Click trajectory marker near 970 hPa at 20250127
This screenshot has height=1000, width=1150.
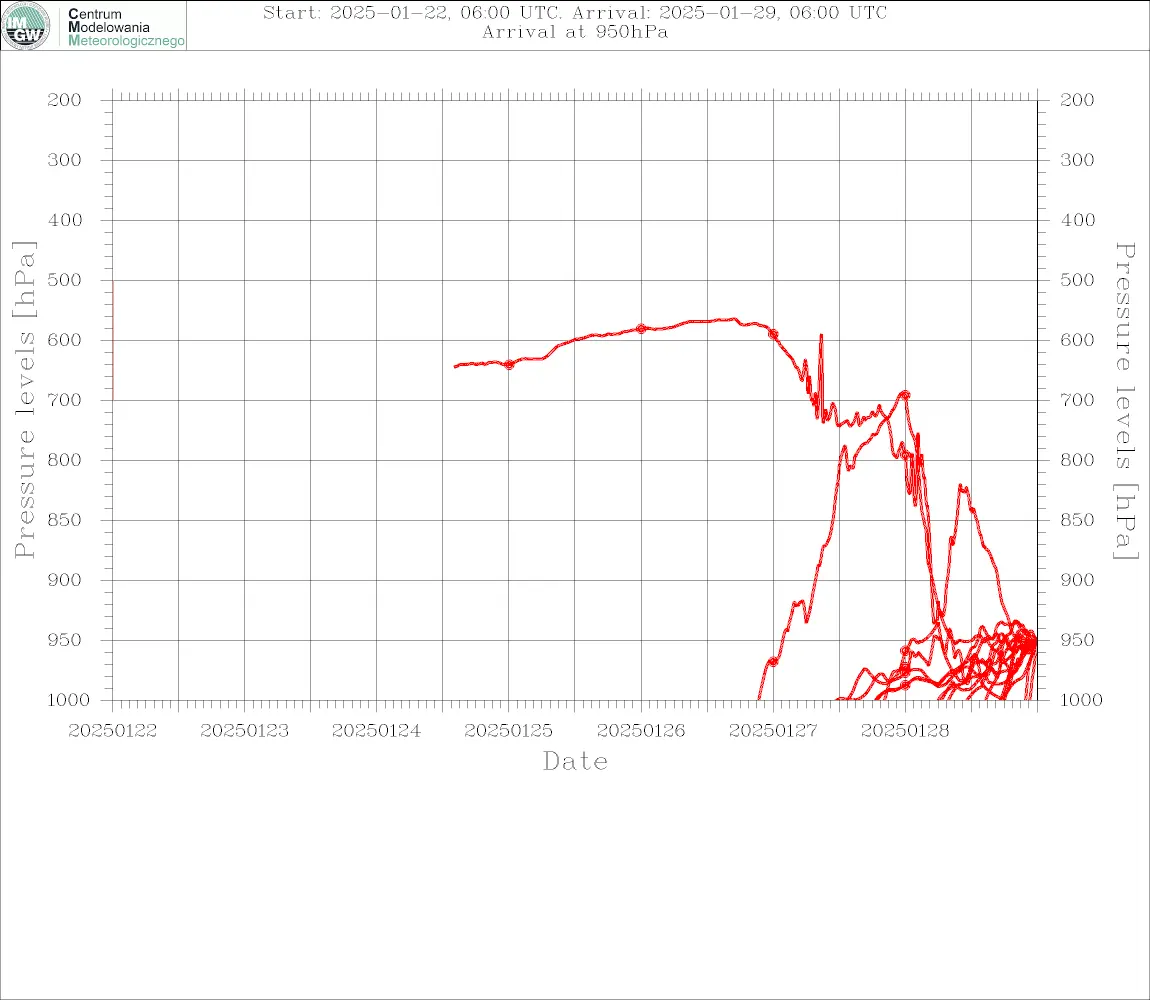pos(773,662)
